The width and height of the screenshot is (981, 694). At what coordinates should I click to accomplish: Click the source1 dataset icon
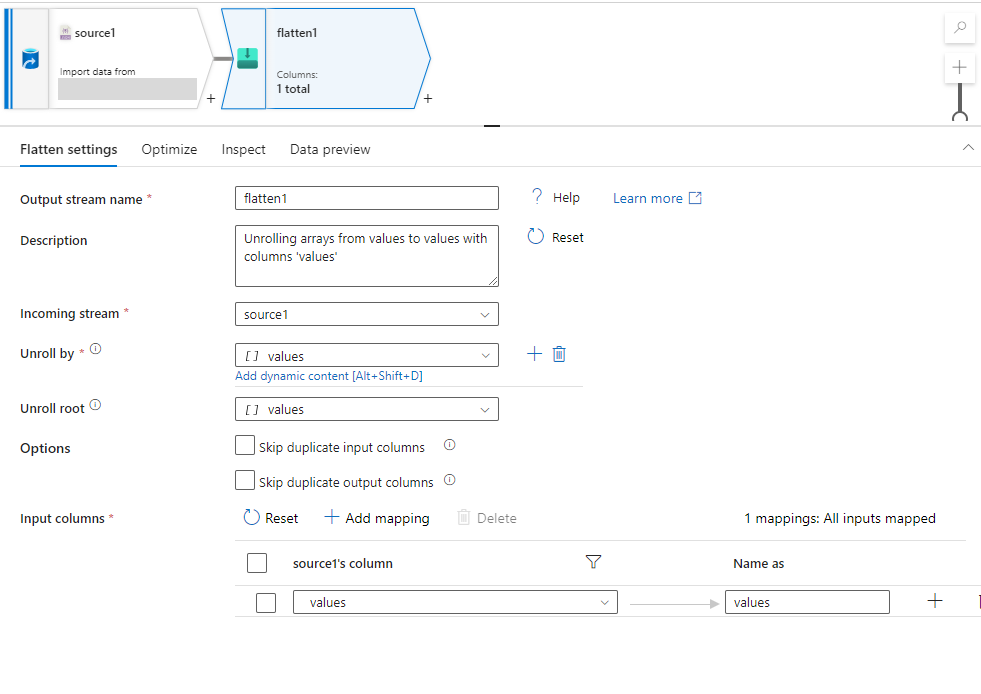click(30, 61)
